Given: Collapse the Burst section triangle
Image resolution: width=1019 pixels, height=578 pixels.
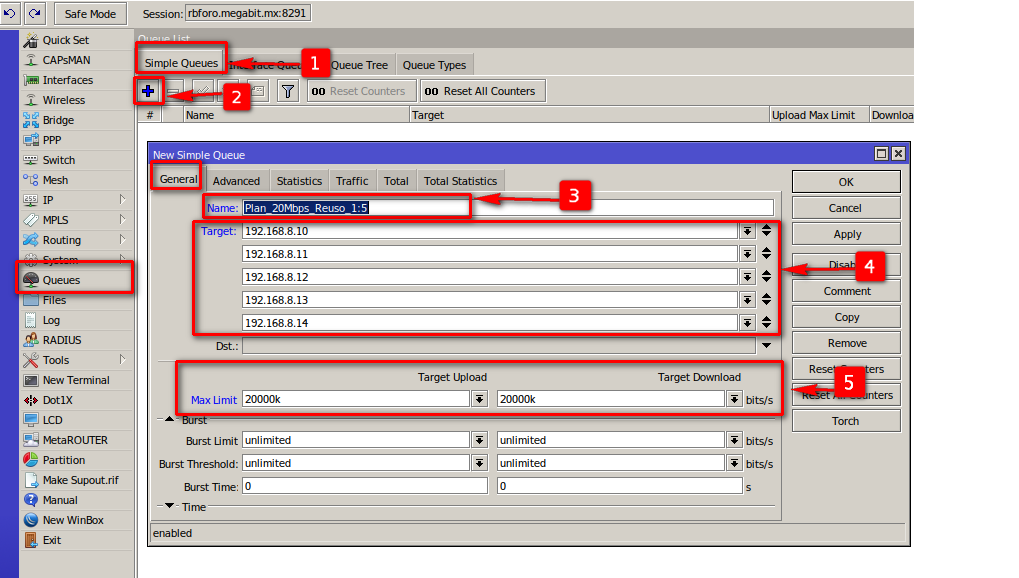Looking at the screenshot, I should point(169,420).
